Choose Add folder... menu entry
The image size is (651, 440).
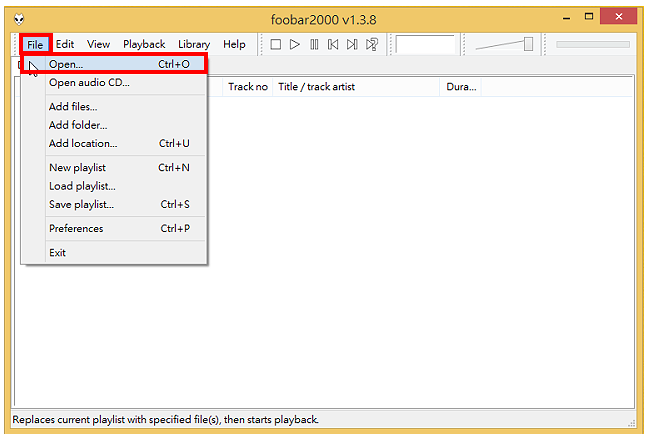tap(114, 125)
